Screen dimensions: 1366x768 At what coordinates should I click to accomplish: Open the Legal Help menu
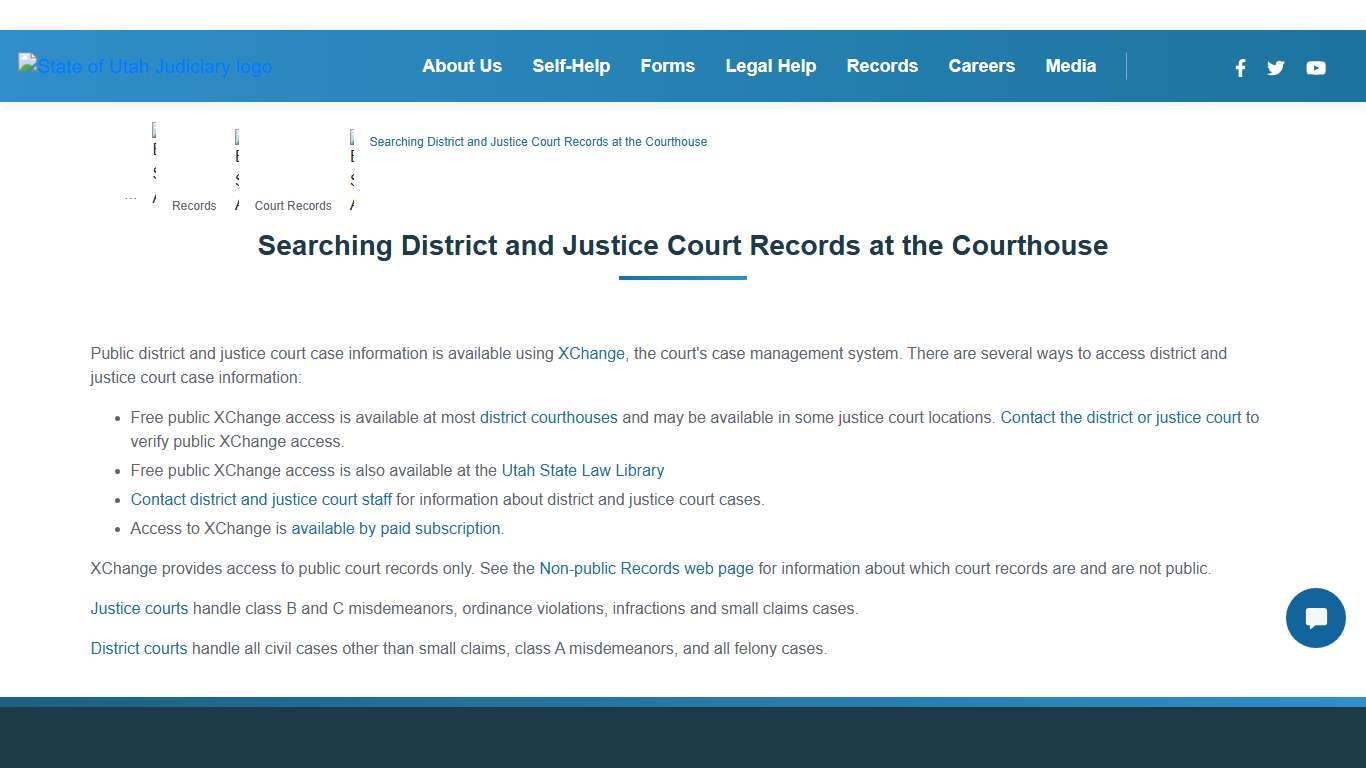pos(771,66)
